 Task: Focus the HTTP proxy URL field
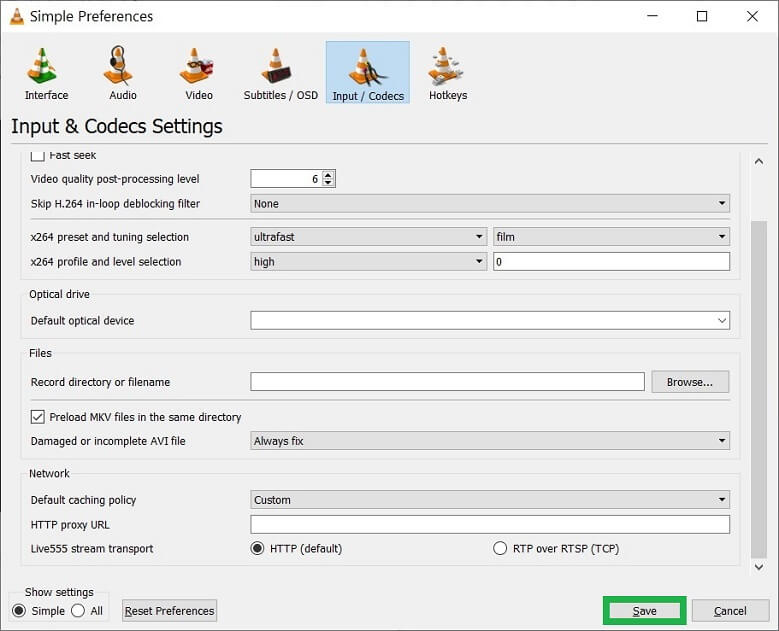click(490, 524)
